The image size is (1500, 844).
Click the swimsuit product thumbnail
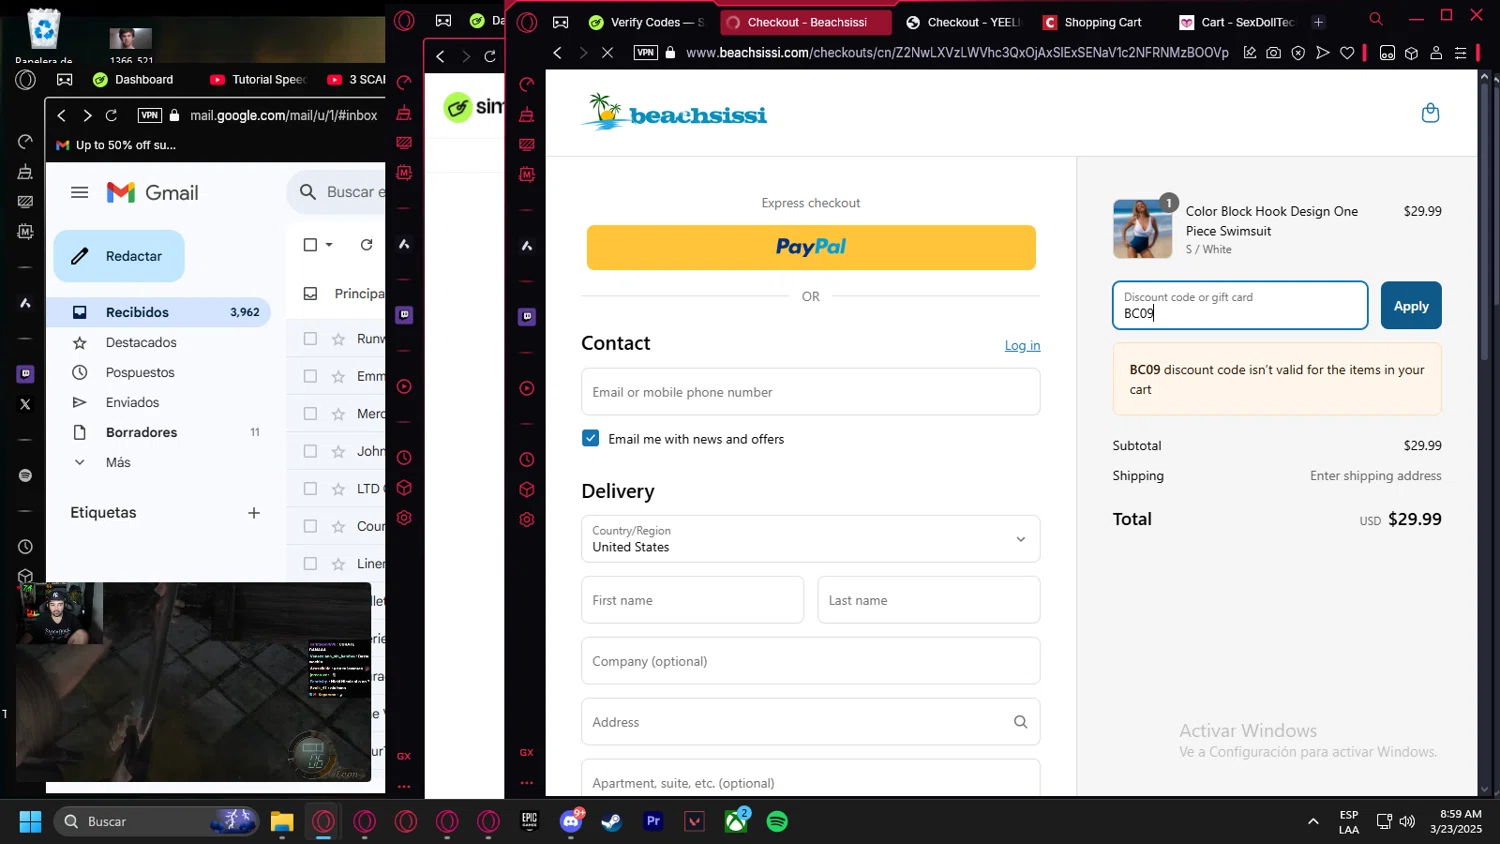point(1143,229)
